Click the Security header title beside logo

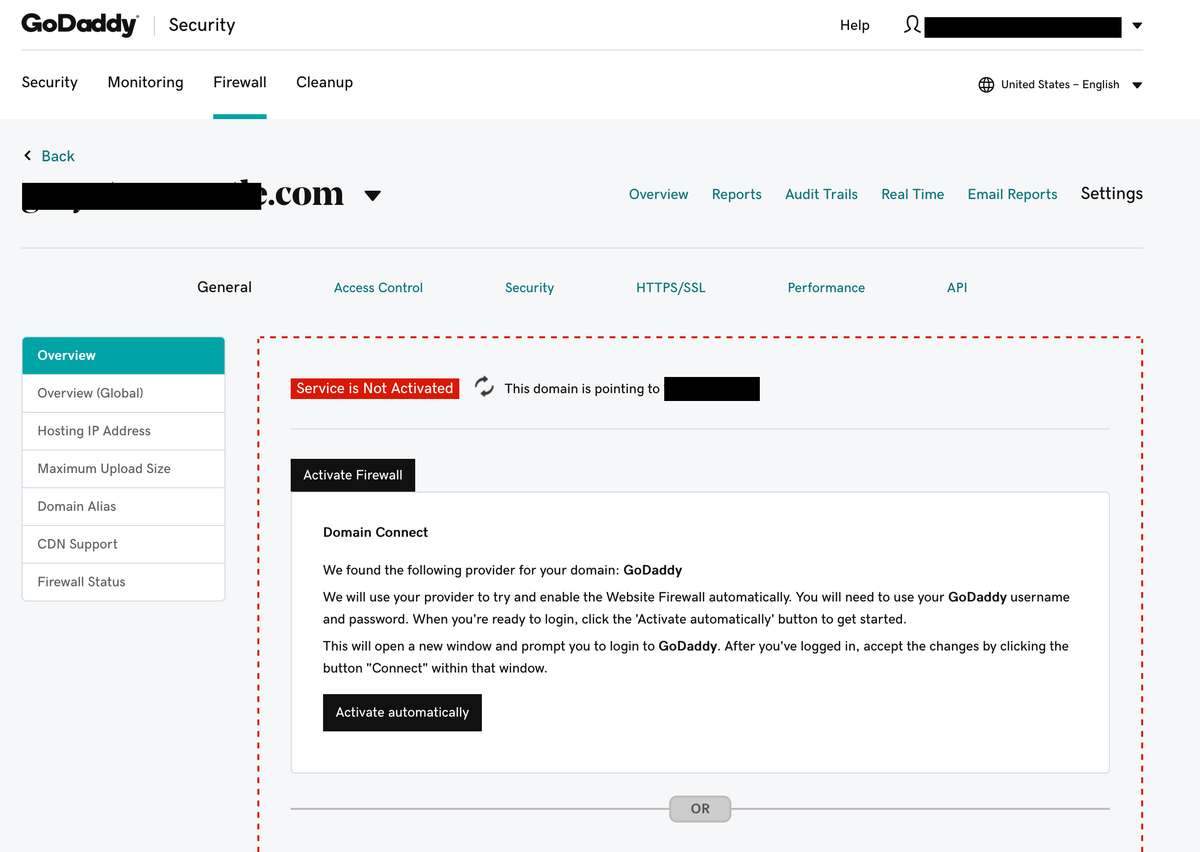[202, 25]
